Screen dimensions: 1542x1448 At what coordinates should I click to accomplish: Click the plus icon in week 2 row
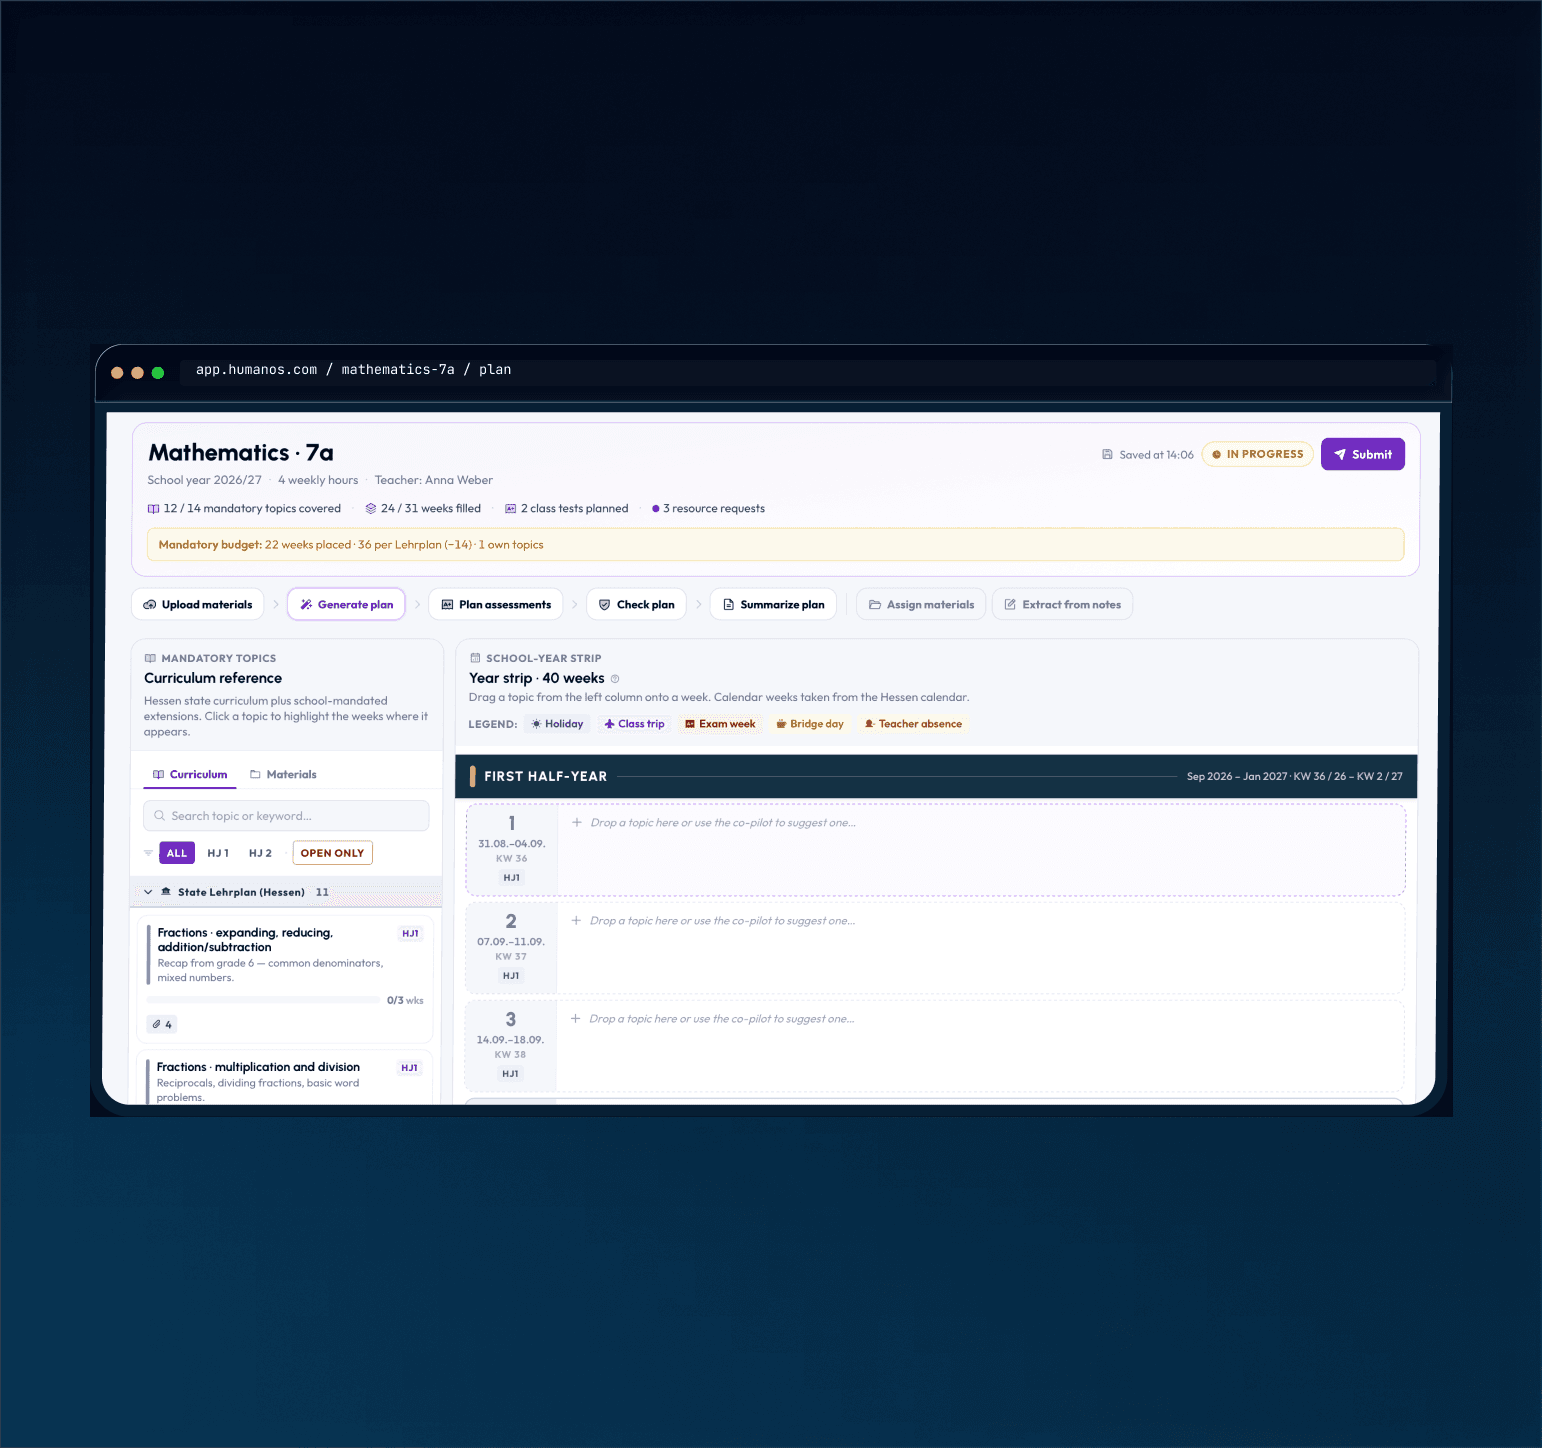click(x=576, y=921)
